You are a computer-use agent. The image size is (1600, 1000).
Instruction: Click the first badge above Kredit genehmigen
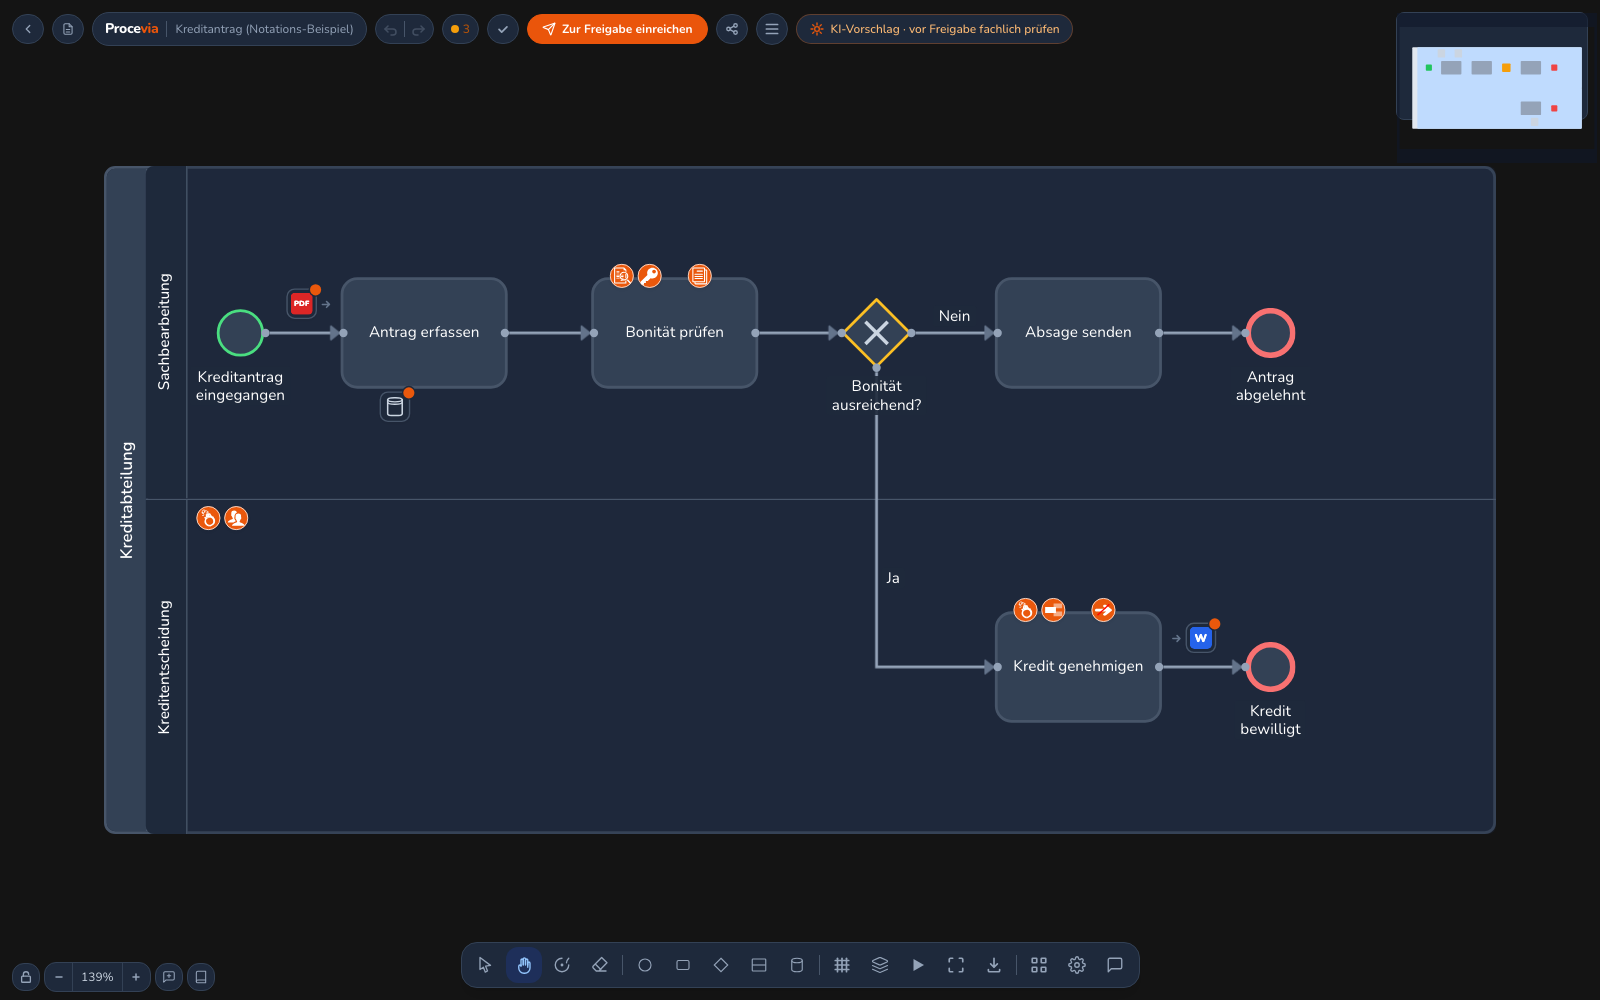(x=1026, y=610)
